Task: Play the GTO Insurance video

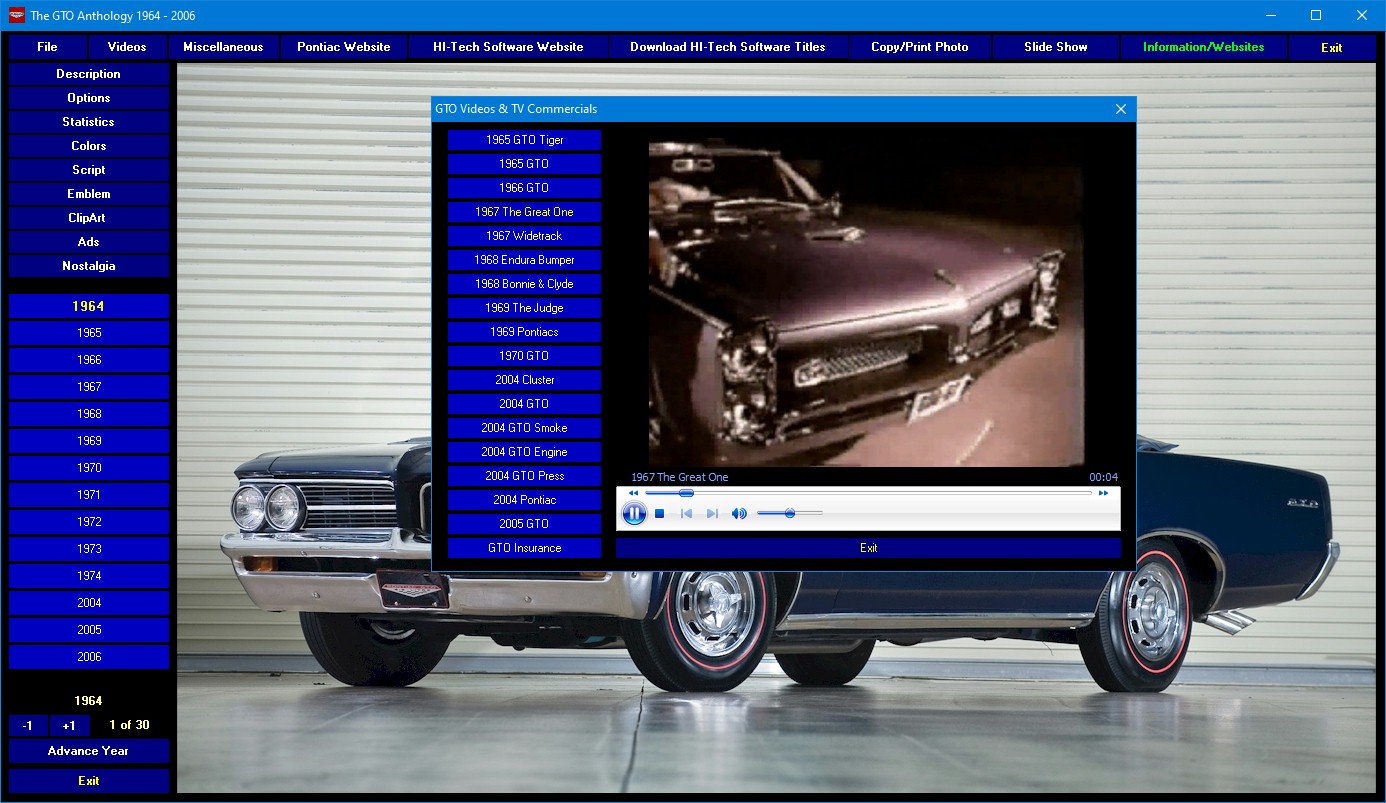Action: [525, 548]
